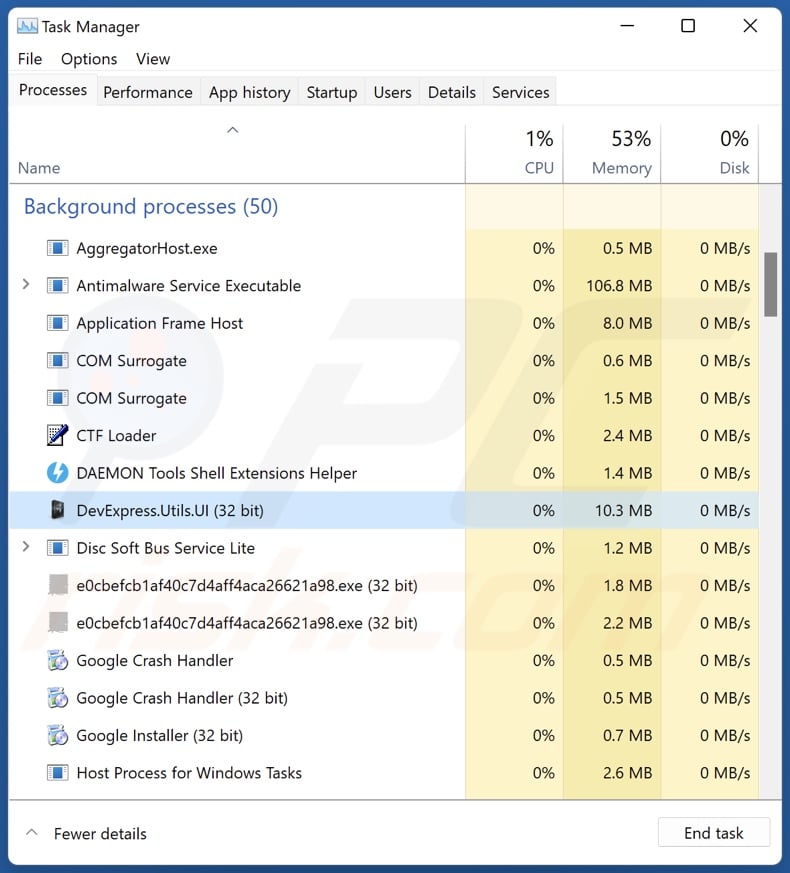
Task: Click the vertical scrollbar thumb
Action: click(x=771, y=285)
